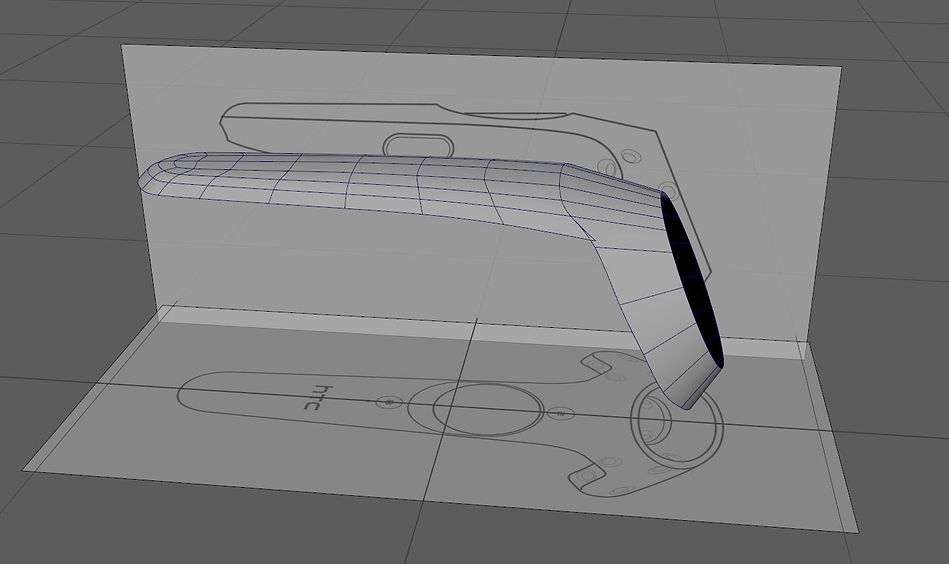Click the black open end of the mesh
This screenshot has width=949, height=564.
click(x=692, y=279)
